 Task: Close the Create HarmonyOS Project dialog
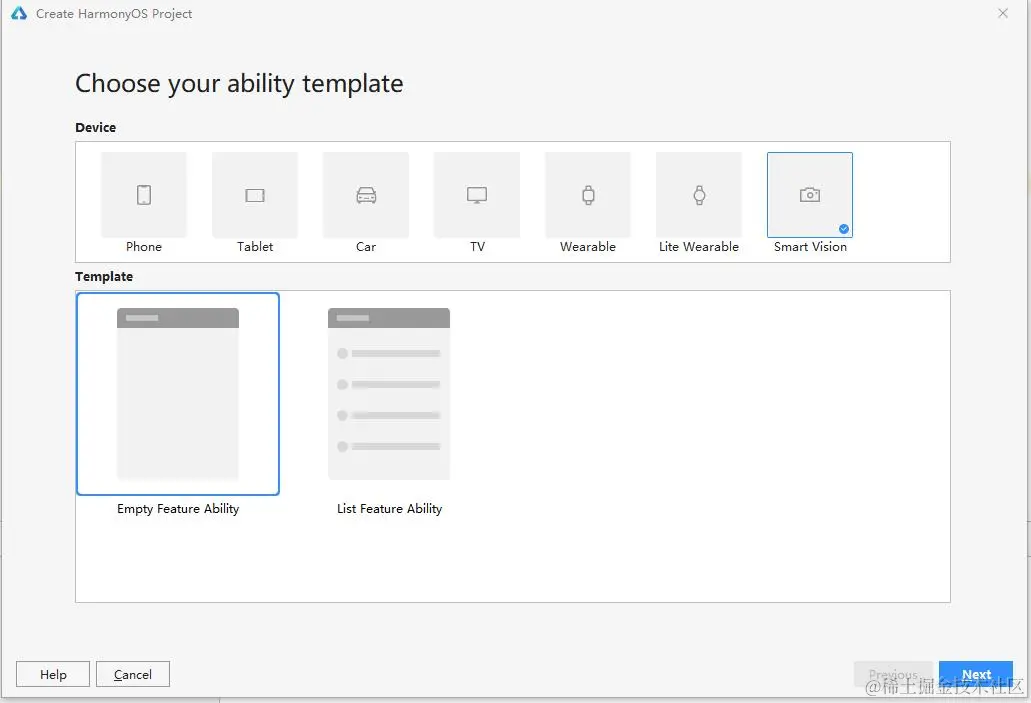point(1003,13)
